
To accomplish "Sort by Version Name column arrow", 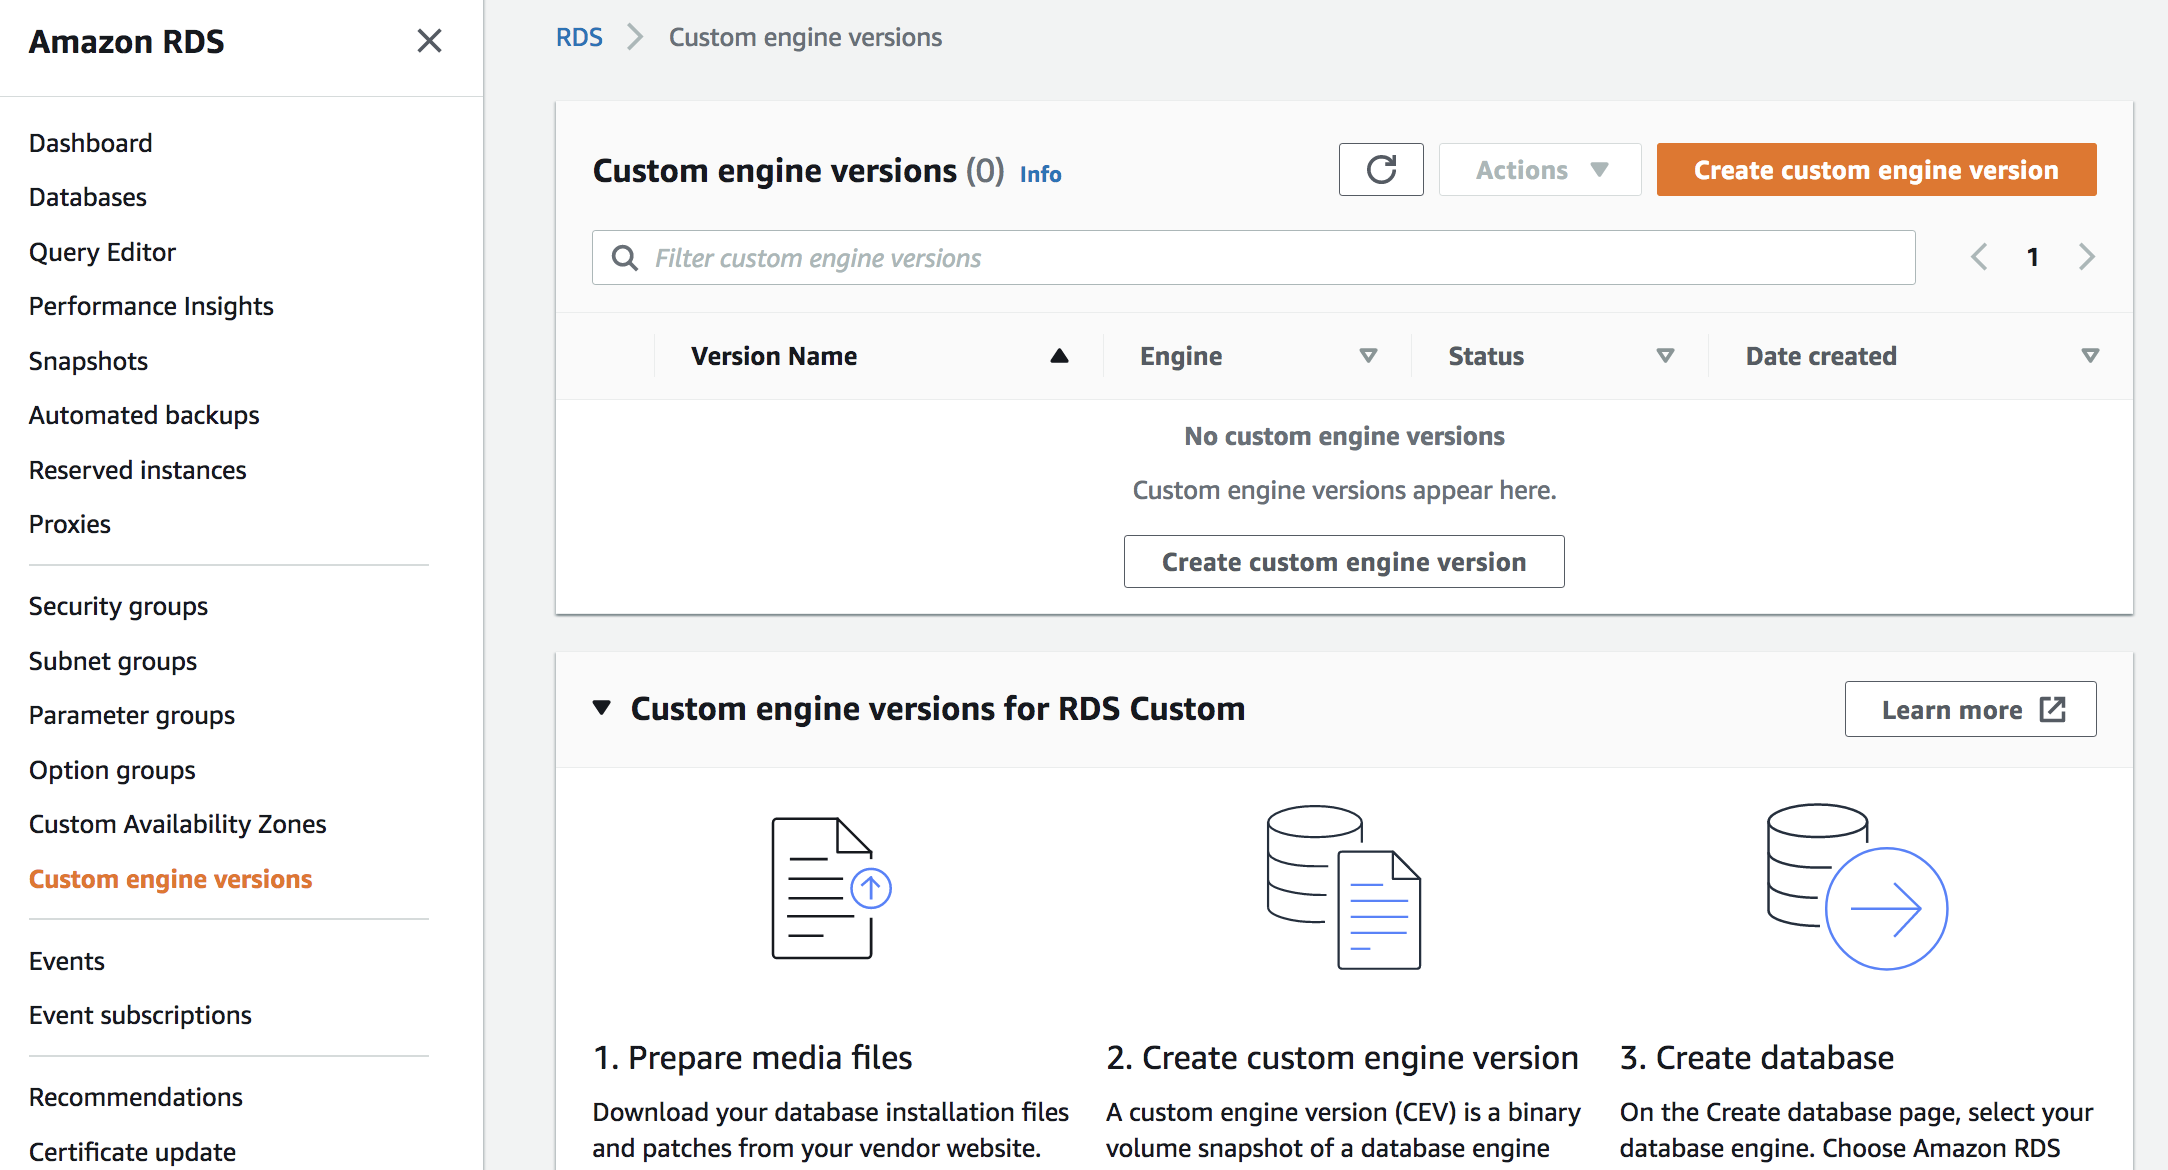I will pyautogui.click(x=1059, y=356).
